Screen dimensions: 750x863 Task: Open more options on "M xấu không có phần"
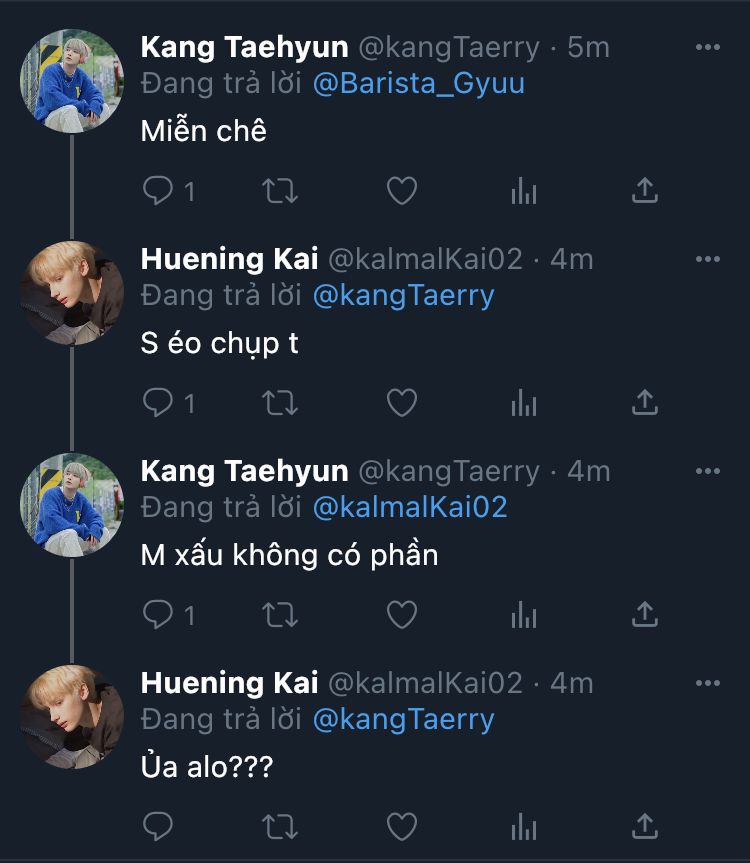(x=708, y=471)
